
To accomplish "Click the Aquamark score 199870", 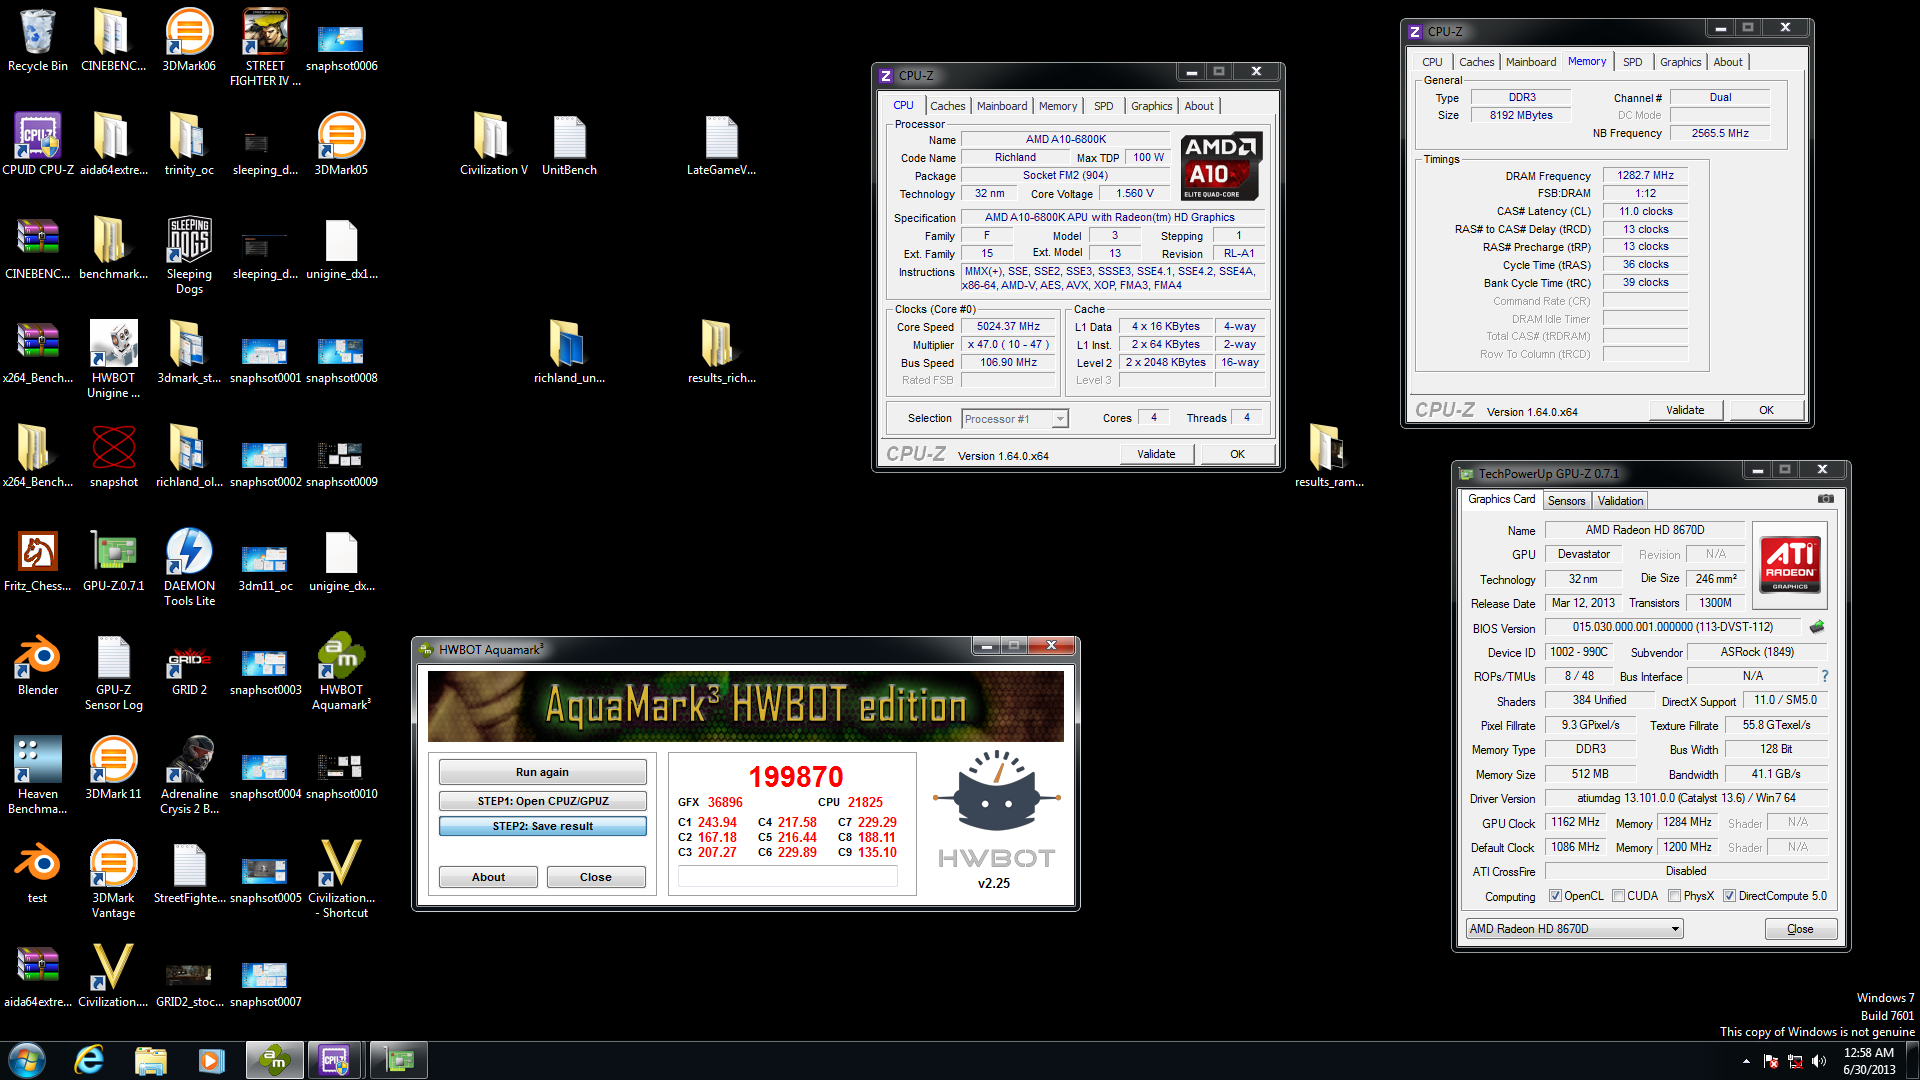I will 796,777.
